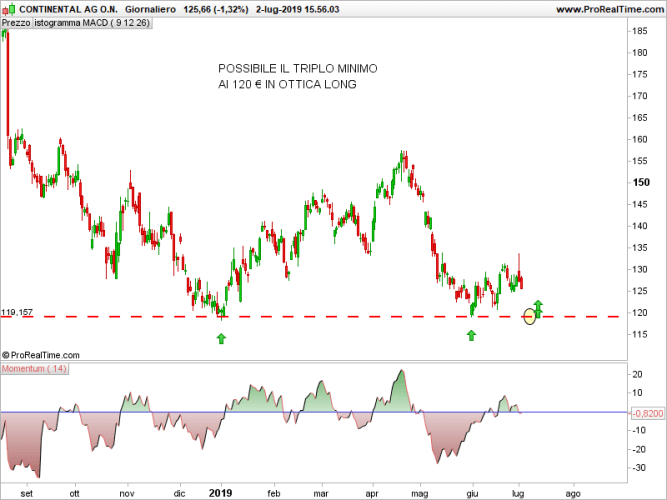Click the green arrow below the January 2019 low
The image size is (667, 500).
[x=221, y=339]
